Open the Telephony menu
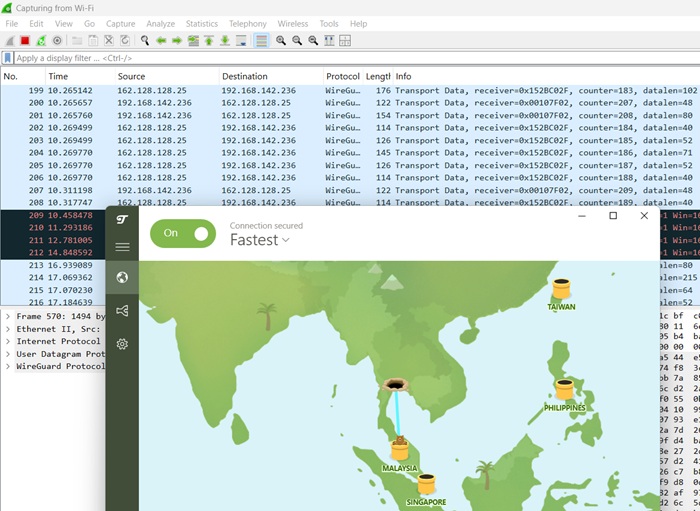Screen dimensions: 700x511 (x=248, y=24)
